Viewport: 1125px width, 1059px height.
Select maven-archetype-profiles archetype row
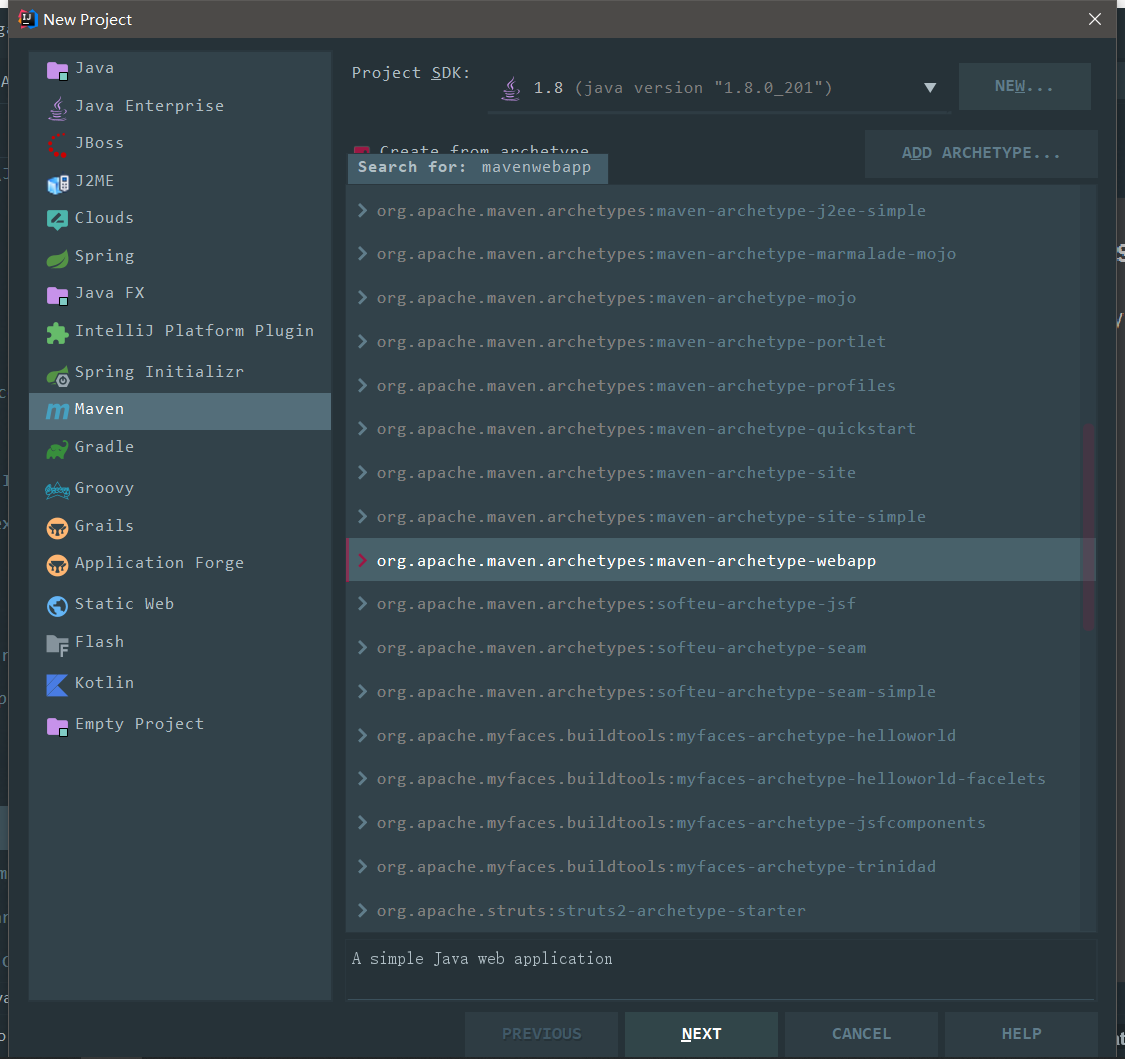point(714,385)
